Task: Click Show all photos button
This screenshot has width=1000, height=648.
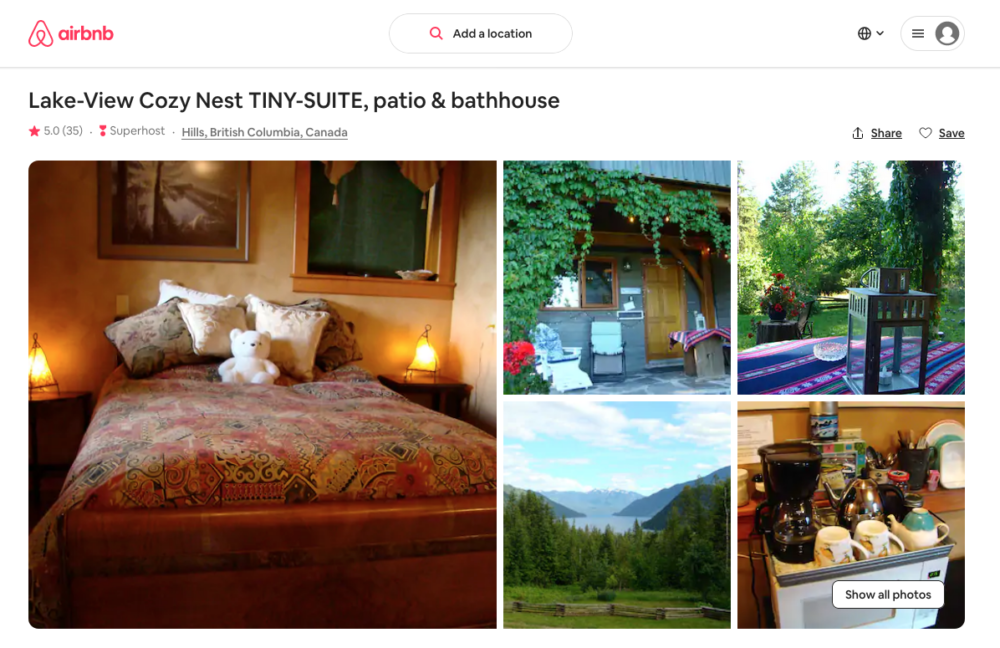Action: click(888, 594)
